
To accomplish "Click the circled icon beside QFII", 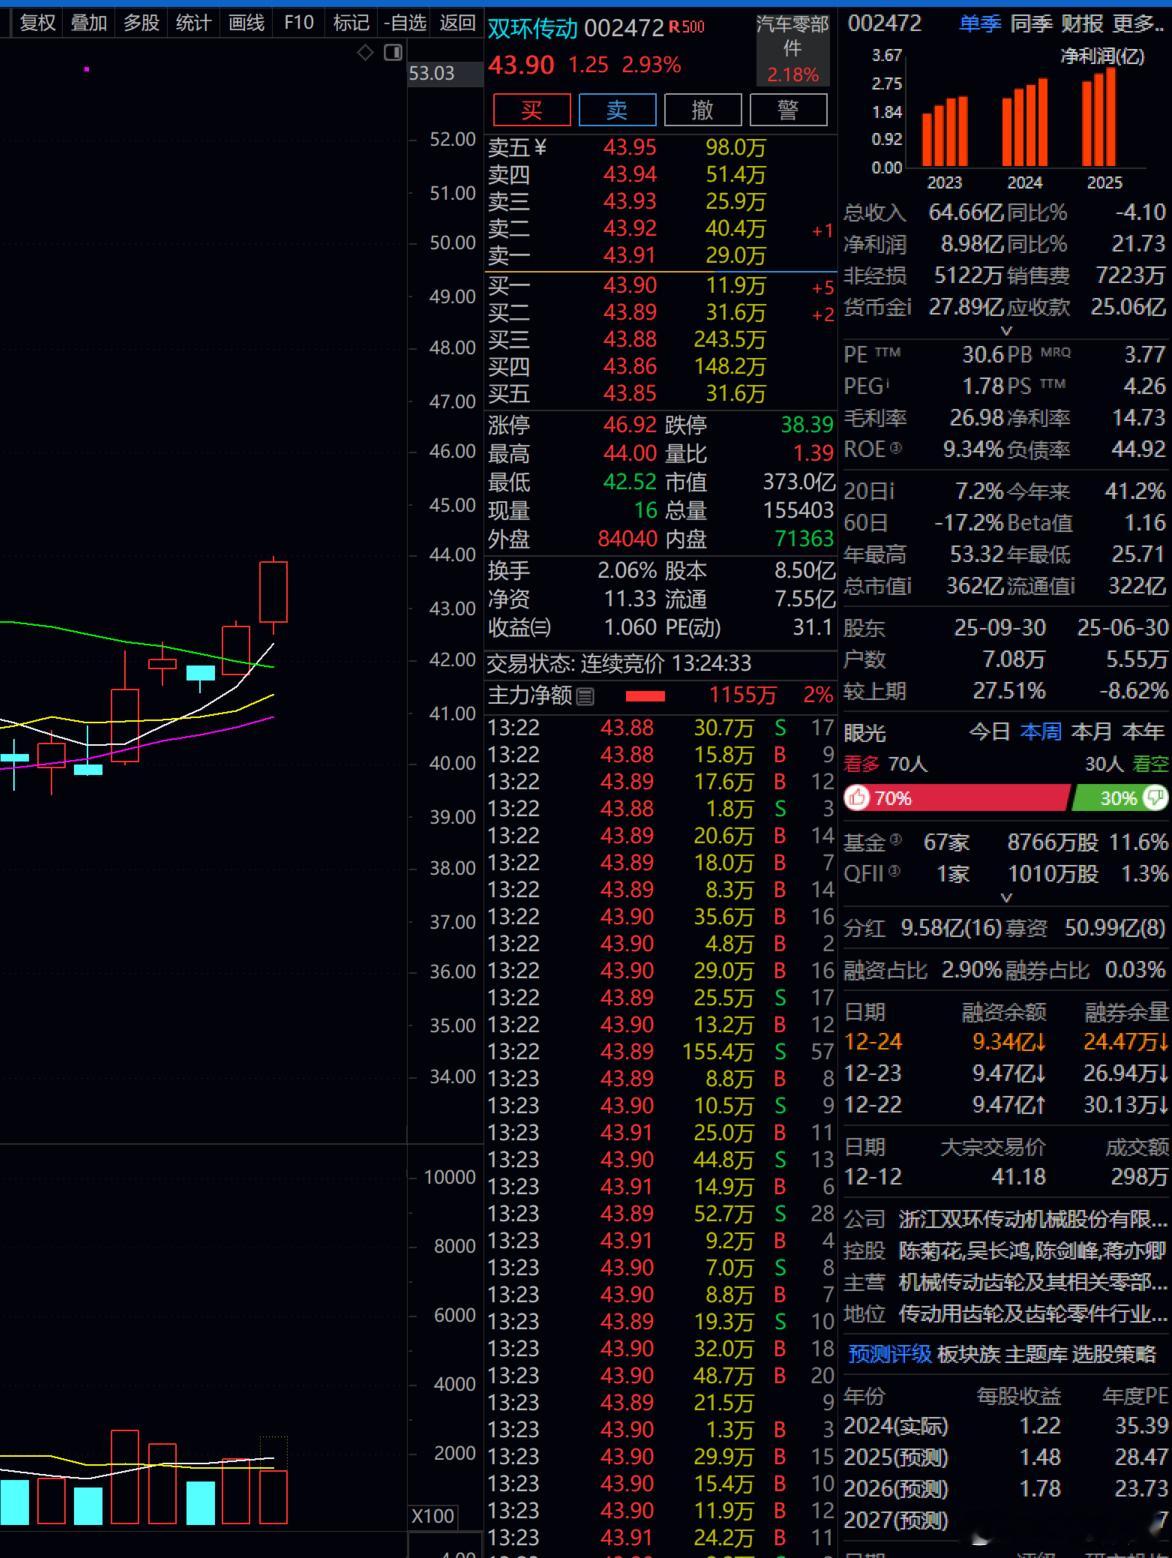I will [x=893, y=871].
